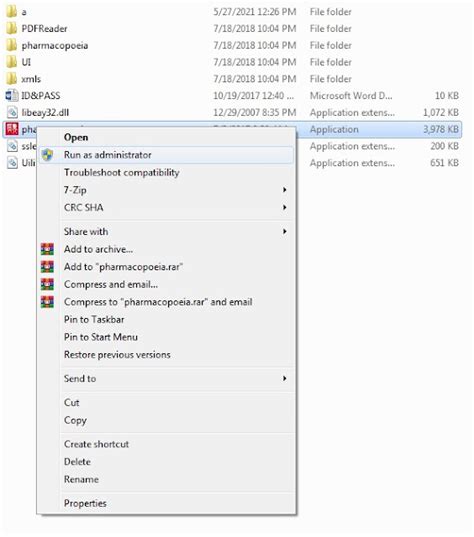Select the UI folder name
The image size is (474, 537).
click(26, 62)
